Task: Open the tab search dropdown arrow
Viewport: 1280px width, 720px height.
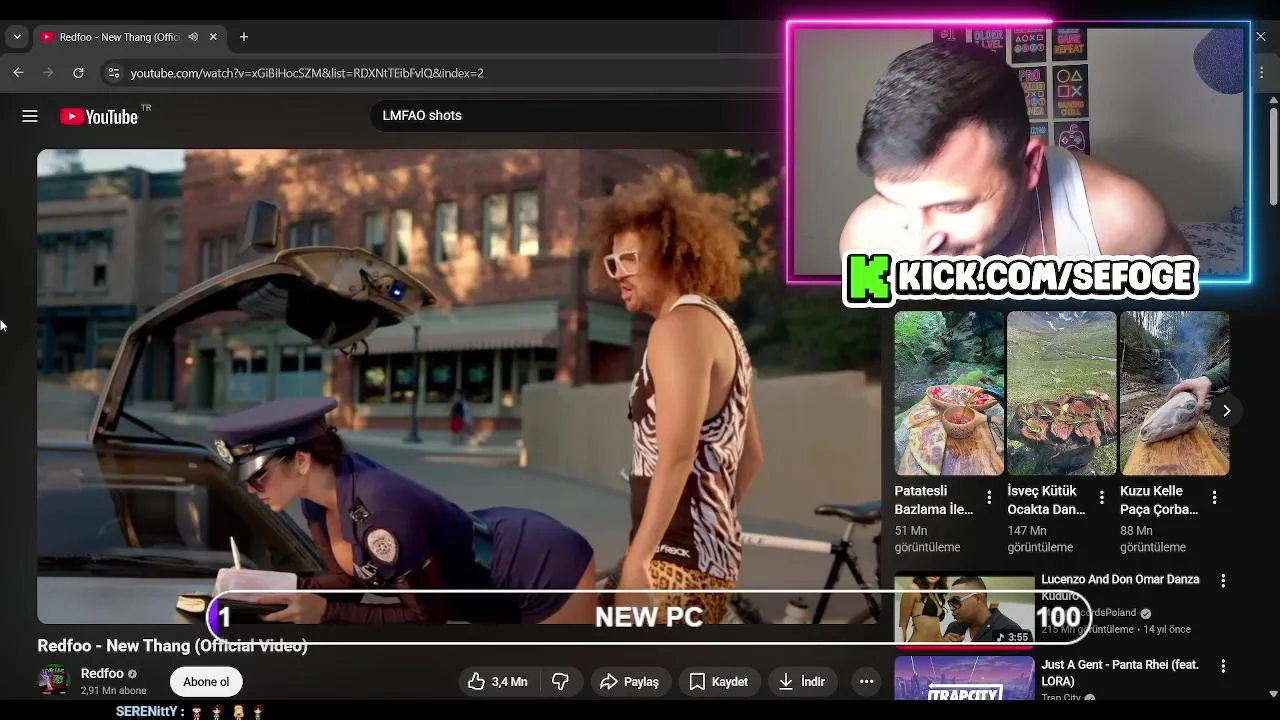Action: click(16, 37)
